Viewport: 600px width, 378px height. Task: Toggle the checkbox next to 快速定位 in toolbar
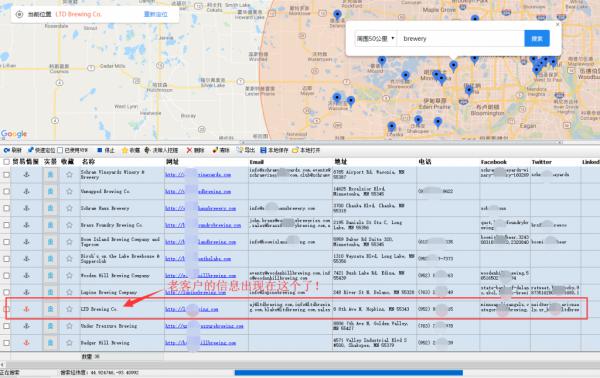60,150
